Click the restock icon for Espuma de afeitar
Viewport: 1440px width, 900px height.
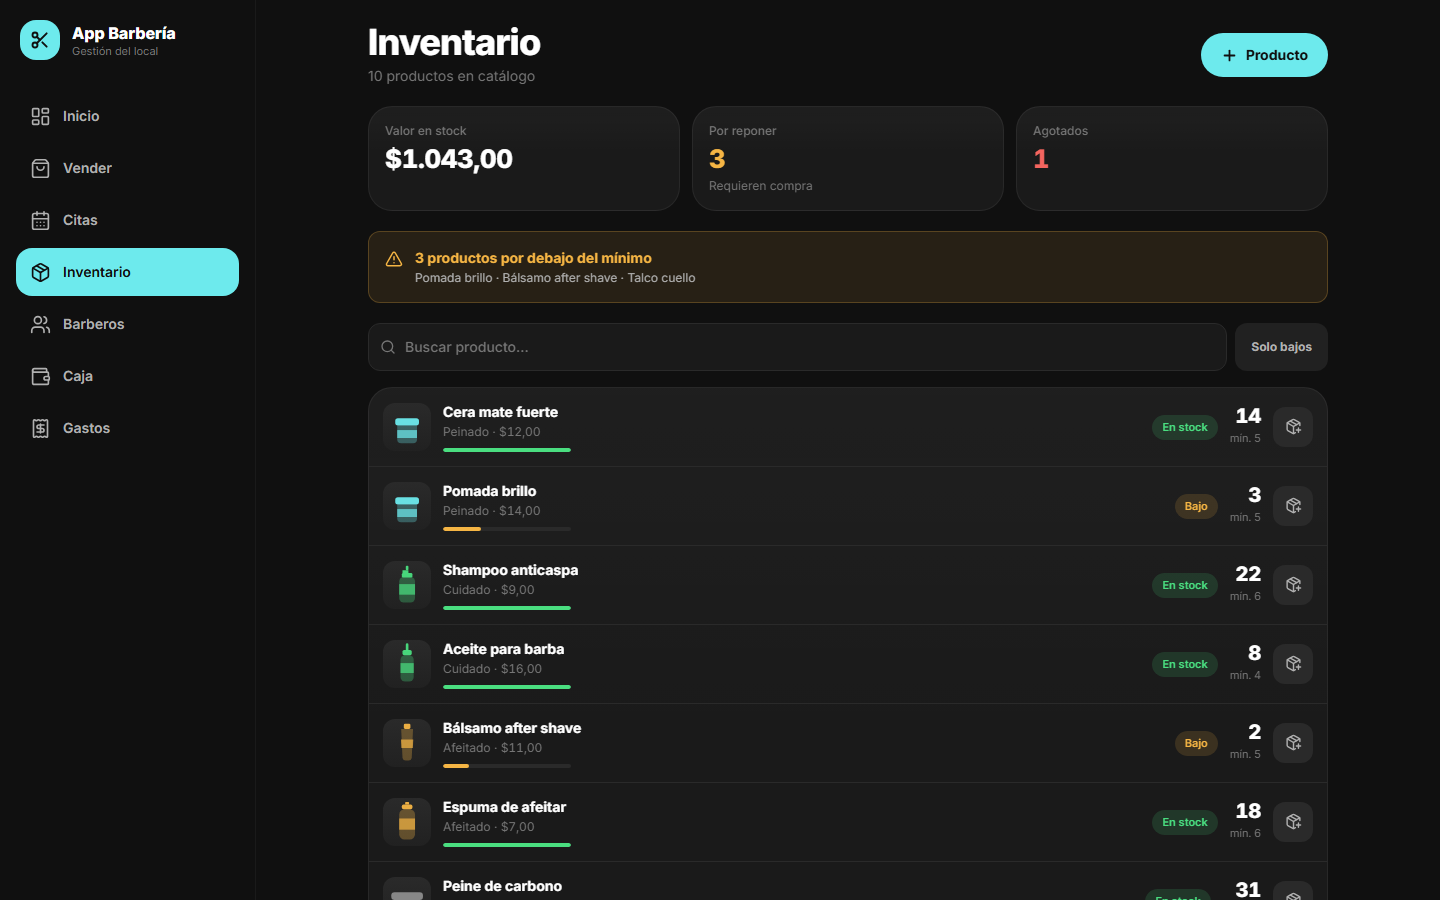1293,822
